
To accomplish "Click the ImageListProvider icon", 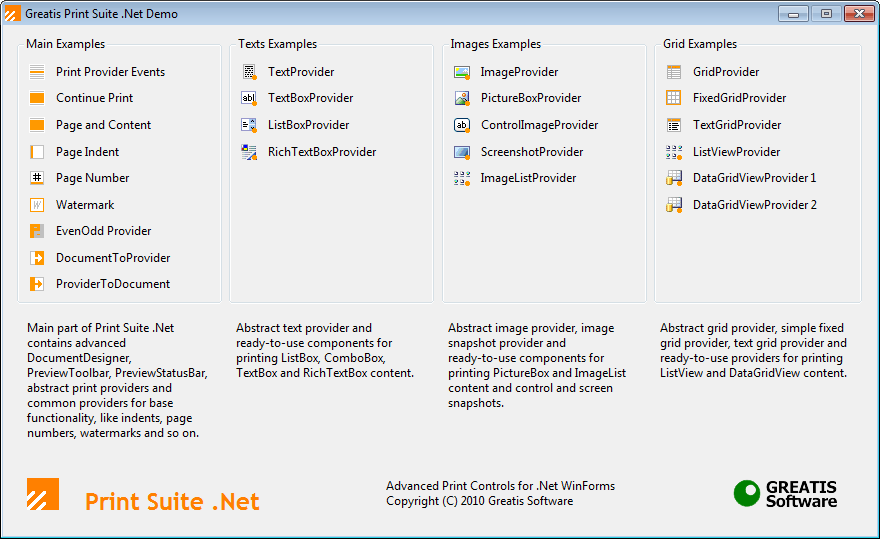I will 461,178.
